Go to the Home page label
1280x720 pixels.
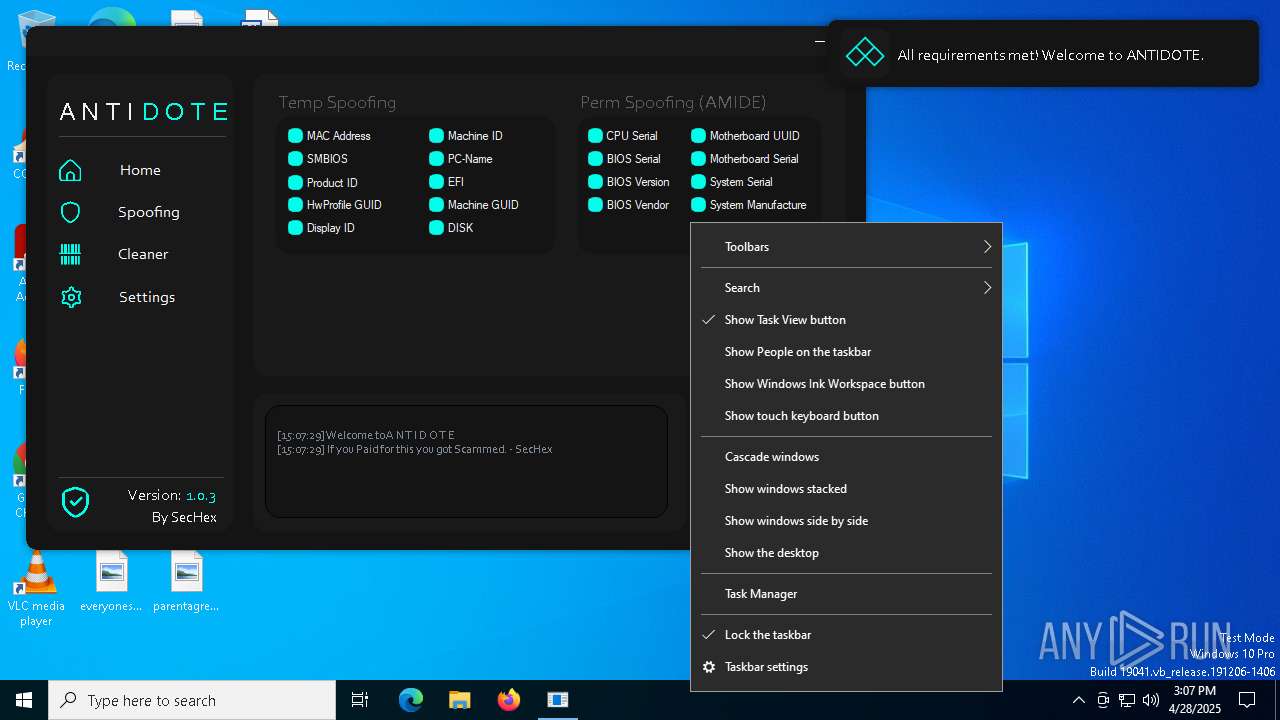[x=140, y=170]
